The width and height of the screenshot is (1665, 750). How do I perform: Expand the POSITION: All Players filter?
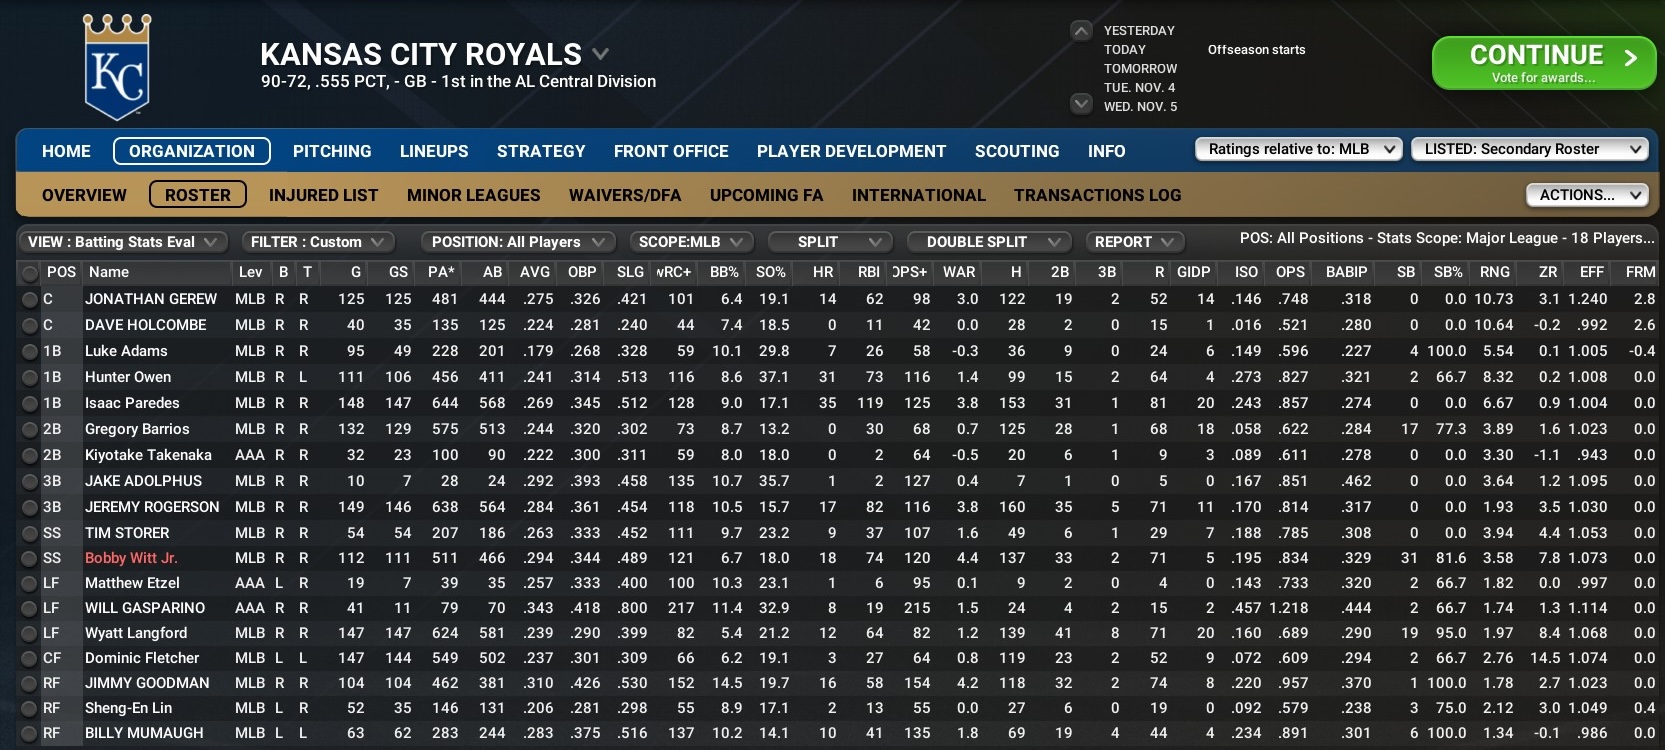coord(518,242)
